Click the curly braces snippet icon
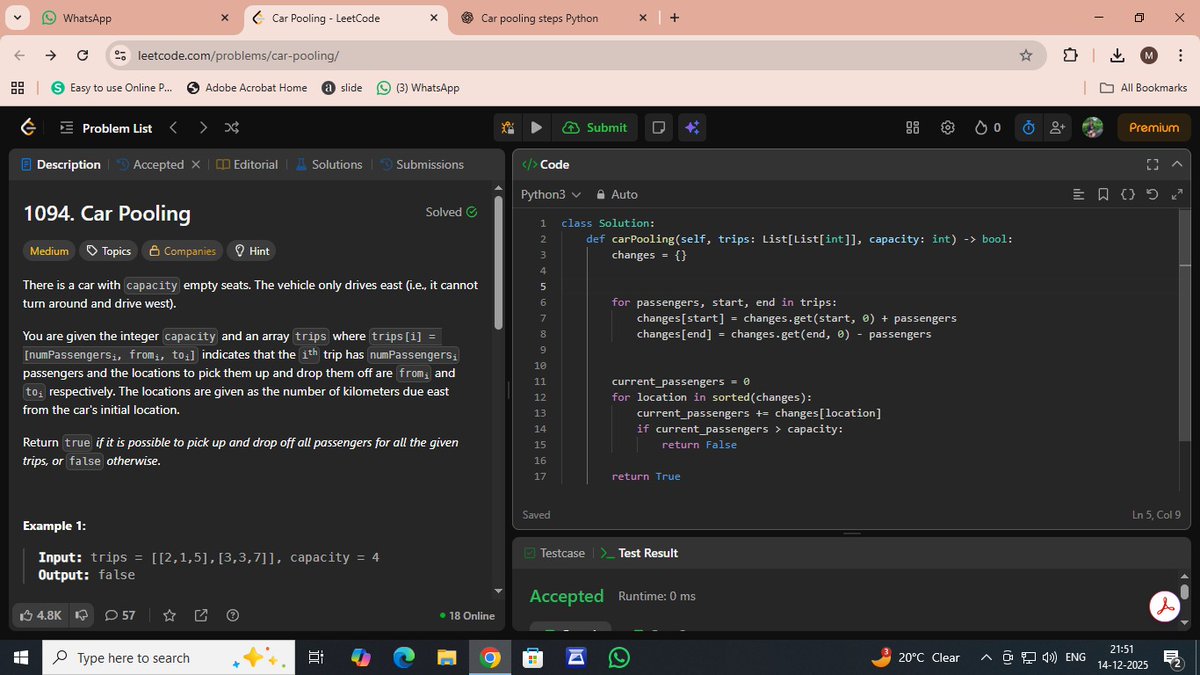 coord(1127,194)
